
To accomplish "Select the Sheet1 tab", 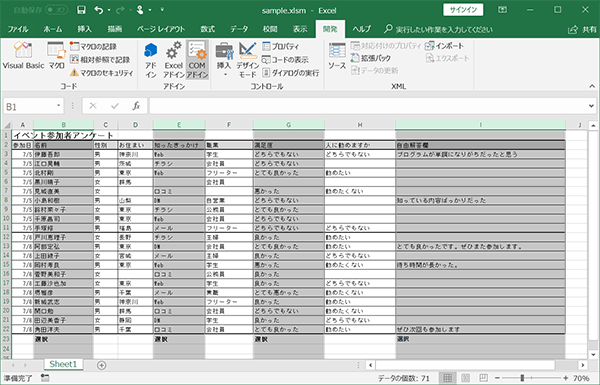I will click(x=63, y=364).
